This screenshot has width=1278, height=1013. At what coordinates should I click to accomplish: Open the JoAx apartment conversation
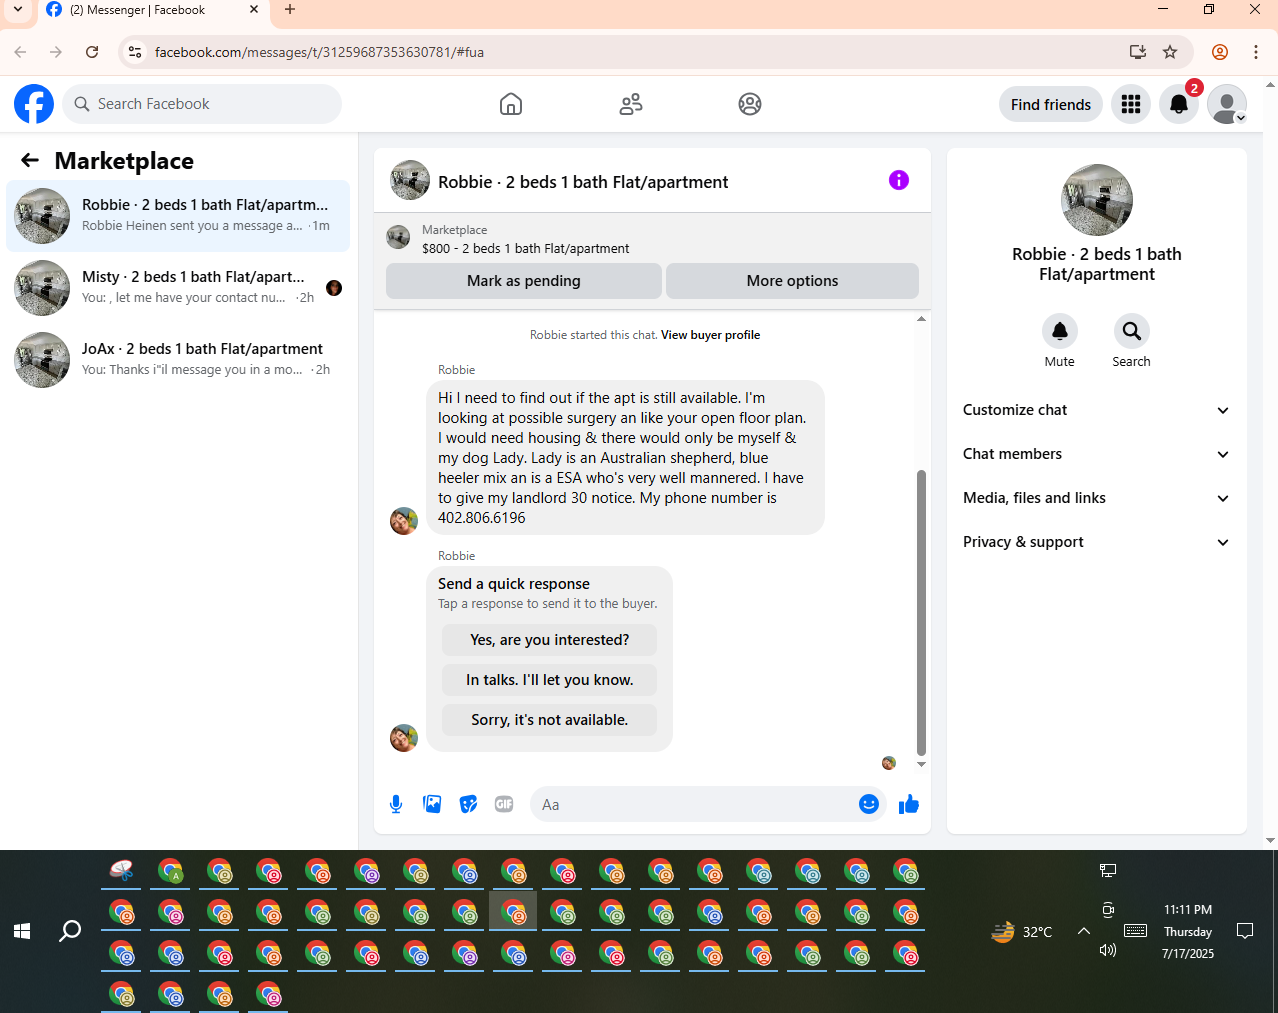178,360
